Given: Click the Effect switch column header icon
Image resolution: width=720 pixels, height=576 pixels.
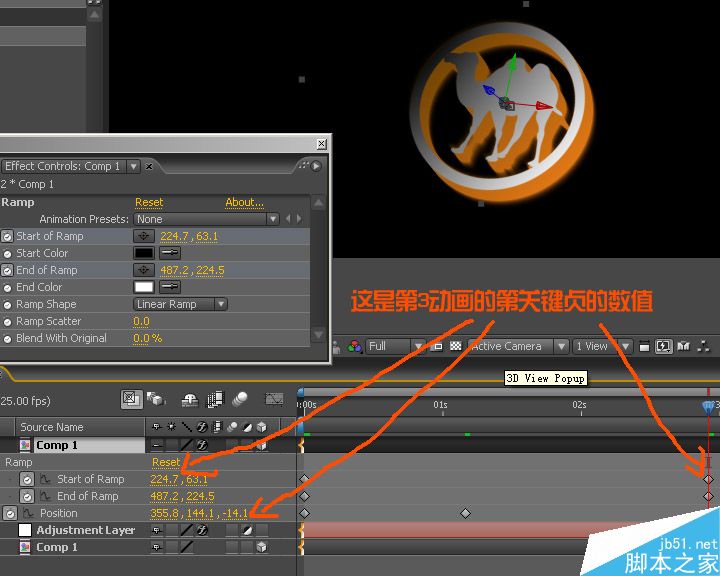Looking at the screenshot, I should click(202, 427).
